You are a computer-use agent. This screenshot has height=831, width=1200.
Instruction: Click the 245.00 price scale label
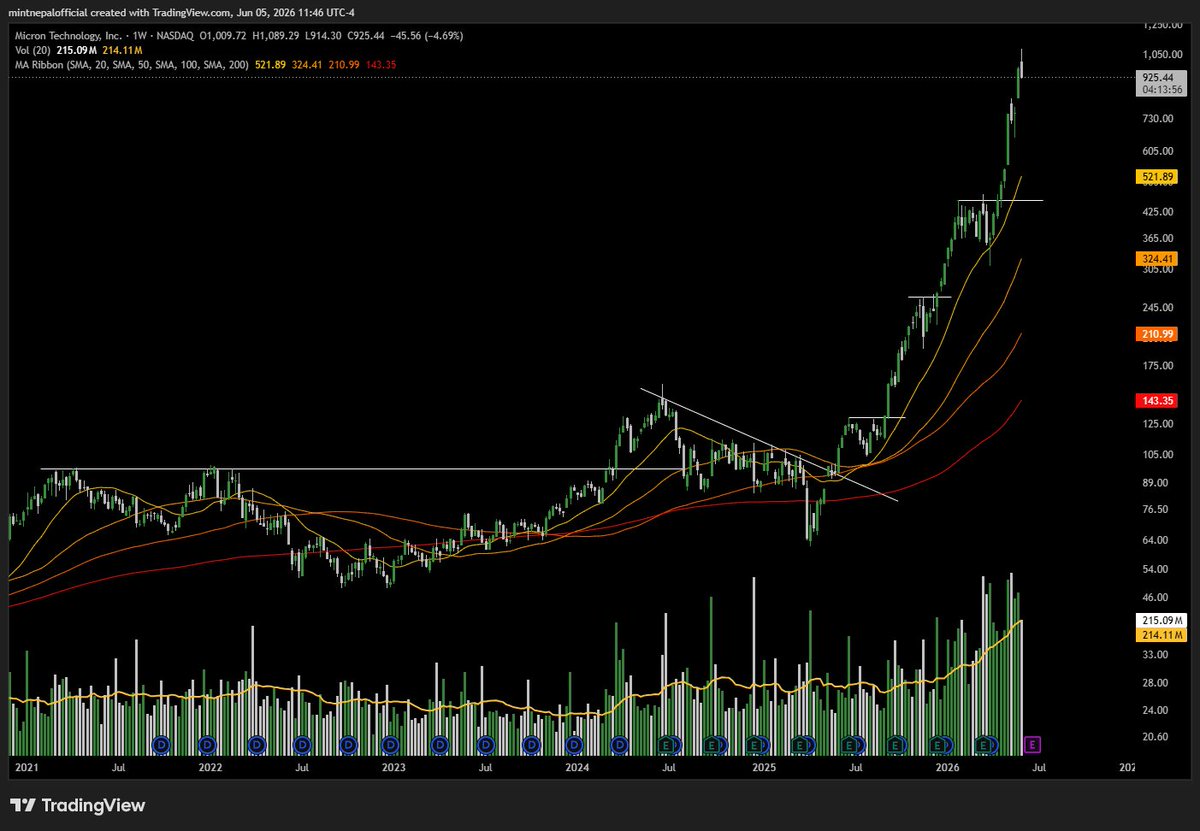tap(1156, 308)
